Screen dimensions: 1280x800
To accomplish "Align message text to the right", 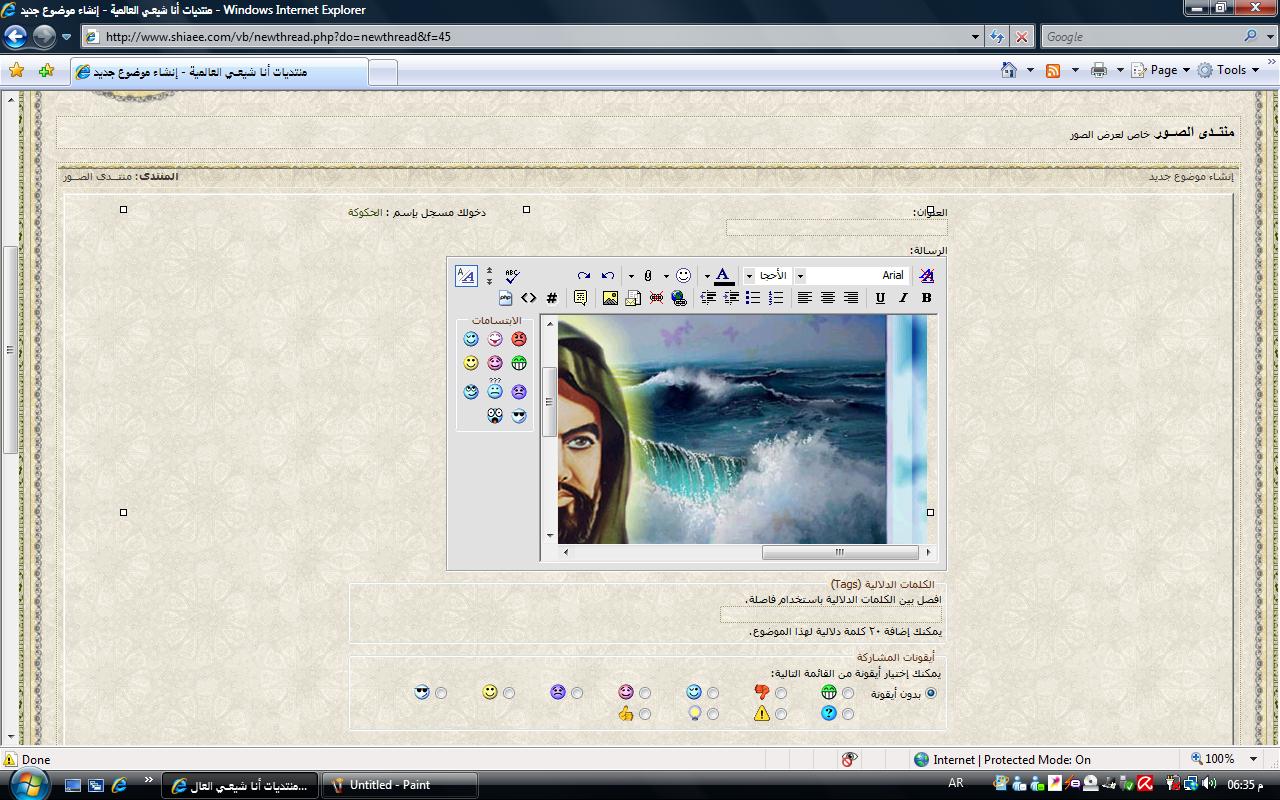I will click(851, 298).
